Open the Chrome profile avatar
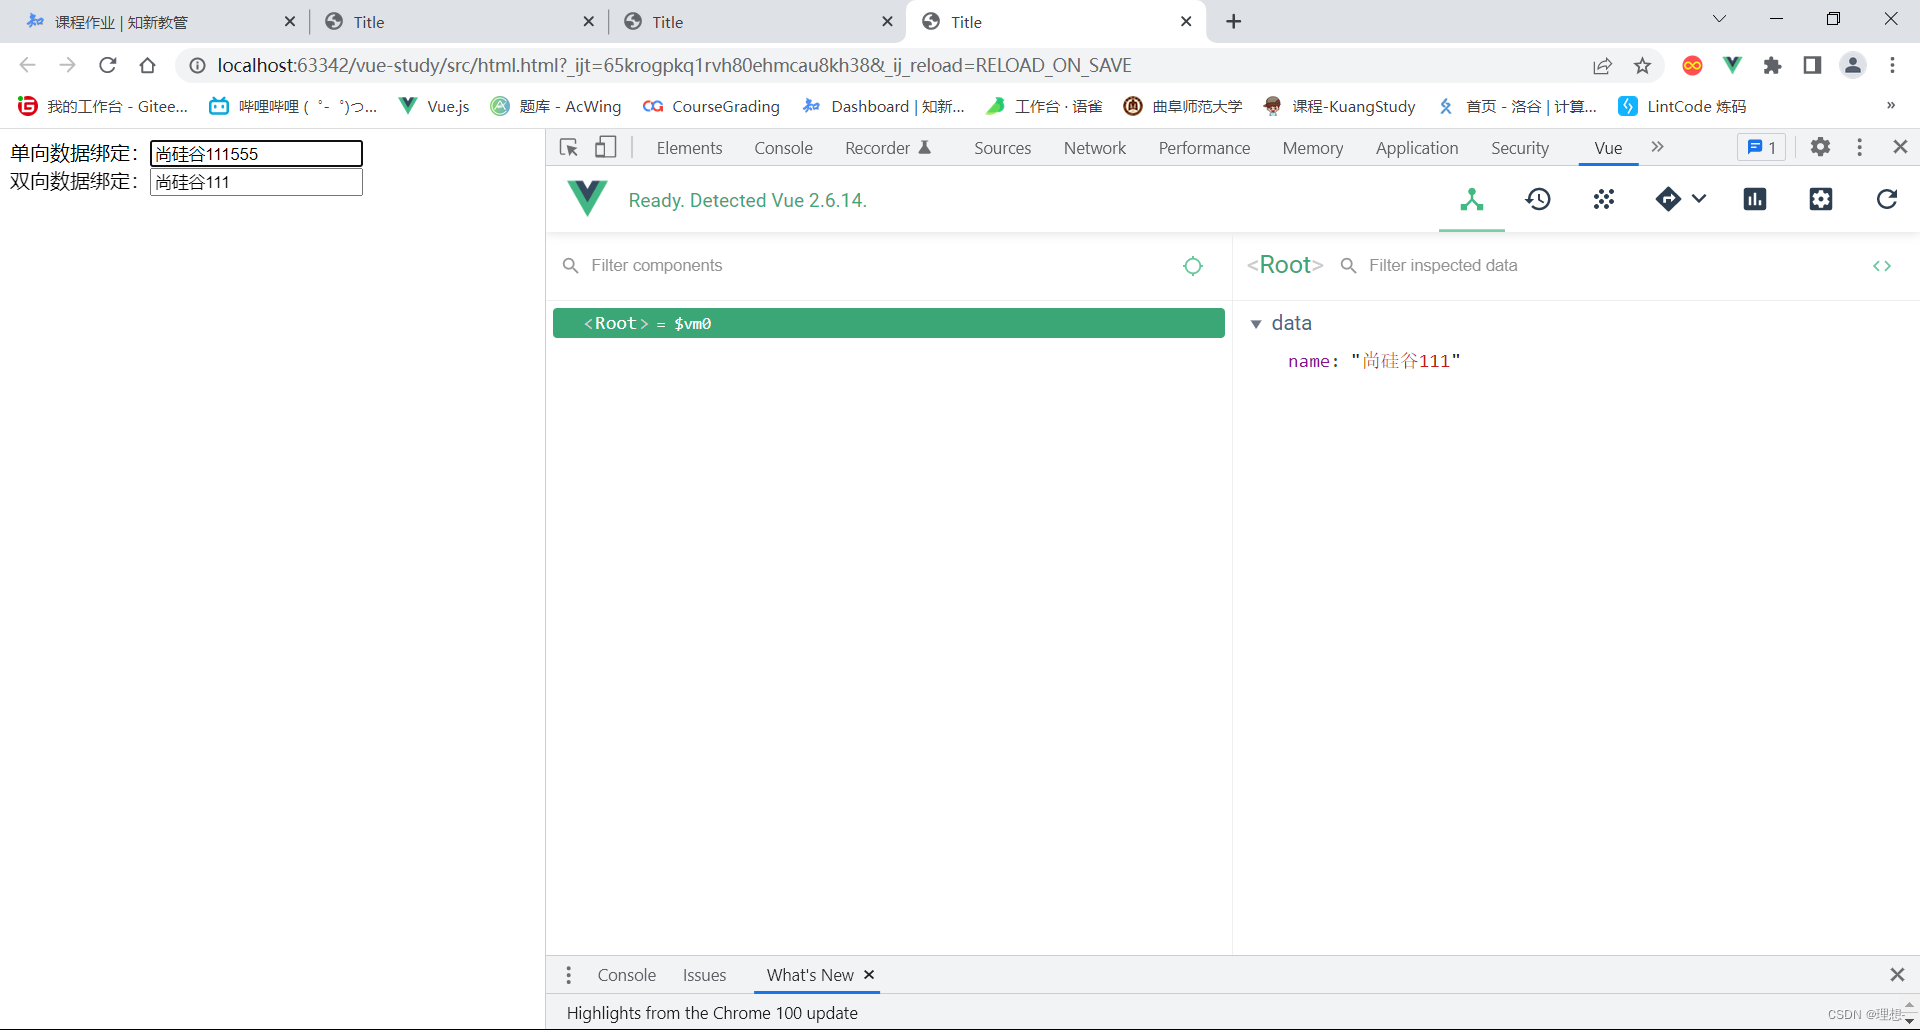This screenshot has height=1030, width=1920. click(x=1853, y=65)
